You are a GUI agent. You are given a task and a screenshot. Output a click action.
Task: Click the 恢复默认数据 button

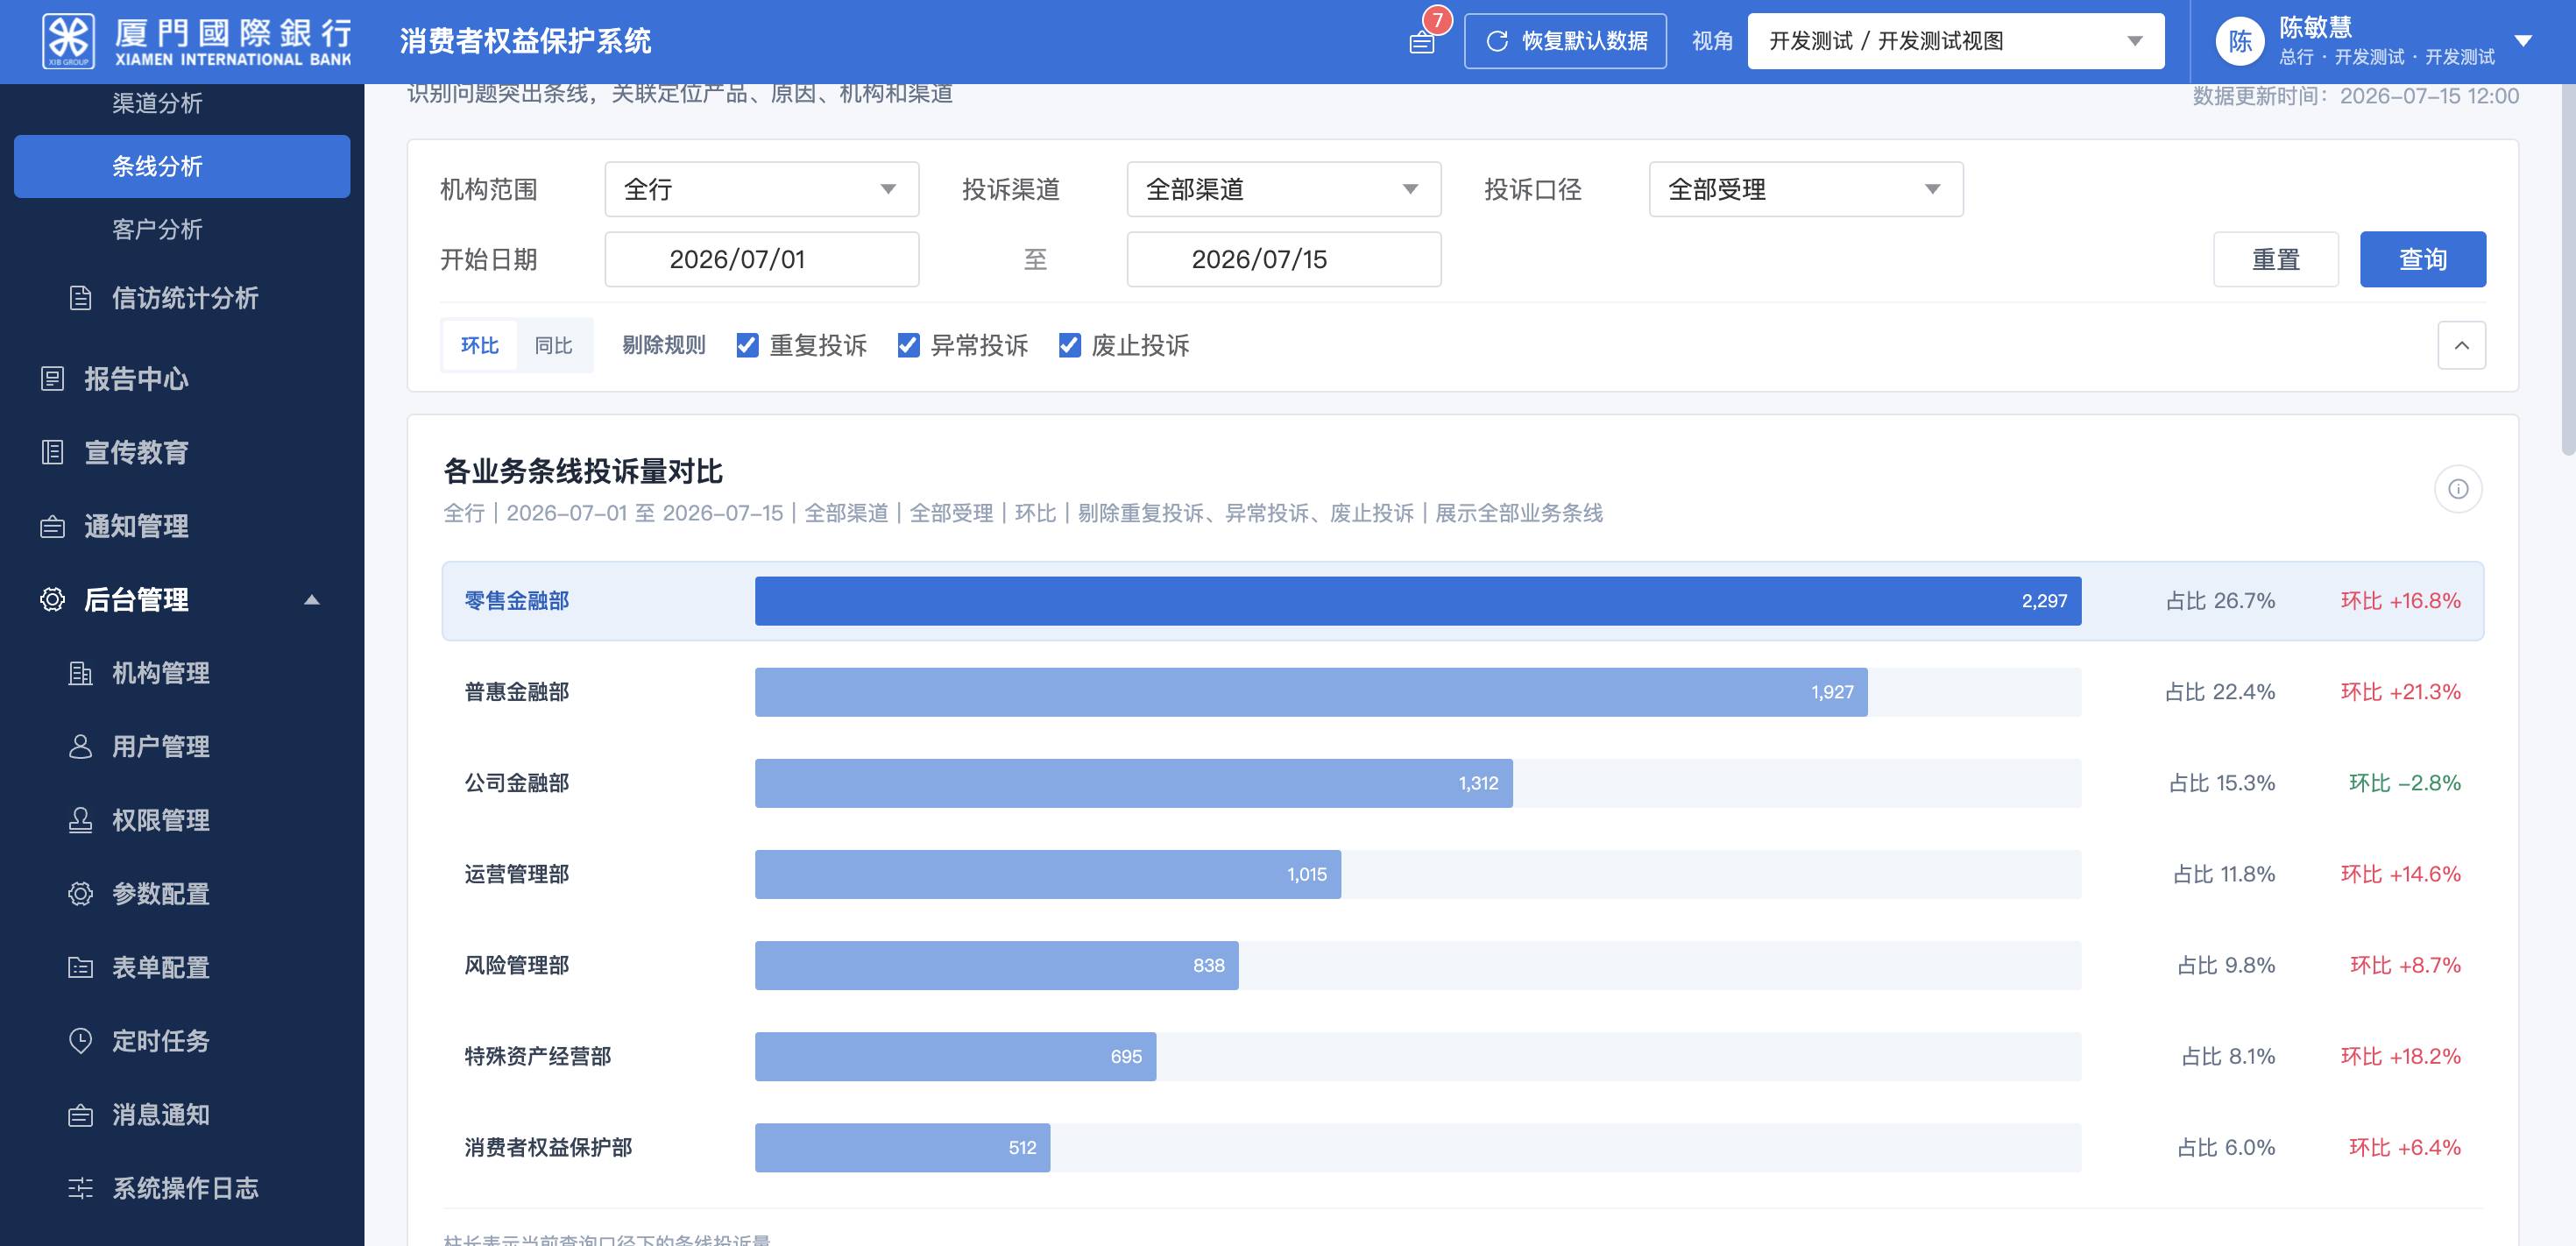point(1565,41)
